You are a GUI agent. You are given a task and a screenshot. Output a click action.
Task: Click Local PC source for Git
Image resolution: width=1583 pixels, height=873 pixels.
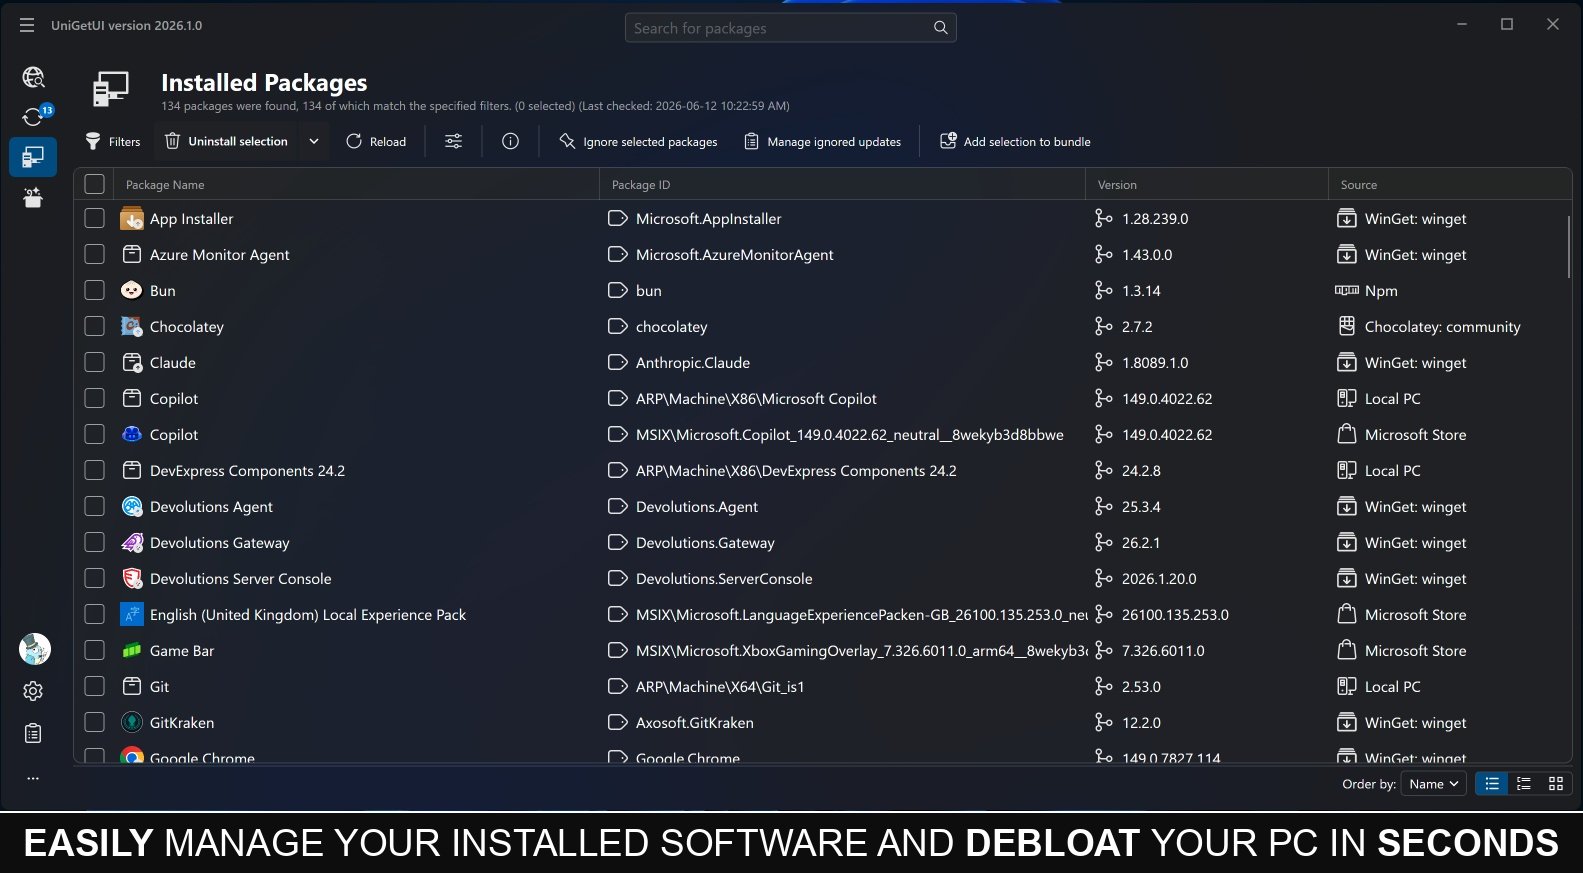(x=1392, y=687)
